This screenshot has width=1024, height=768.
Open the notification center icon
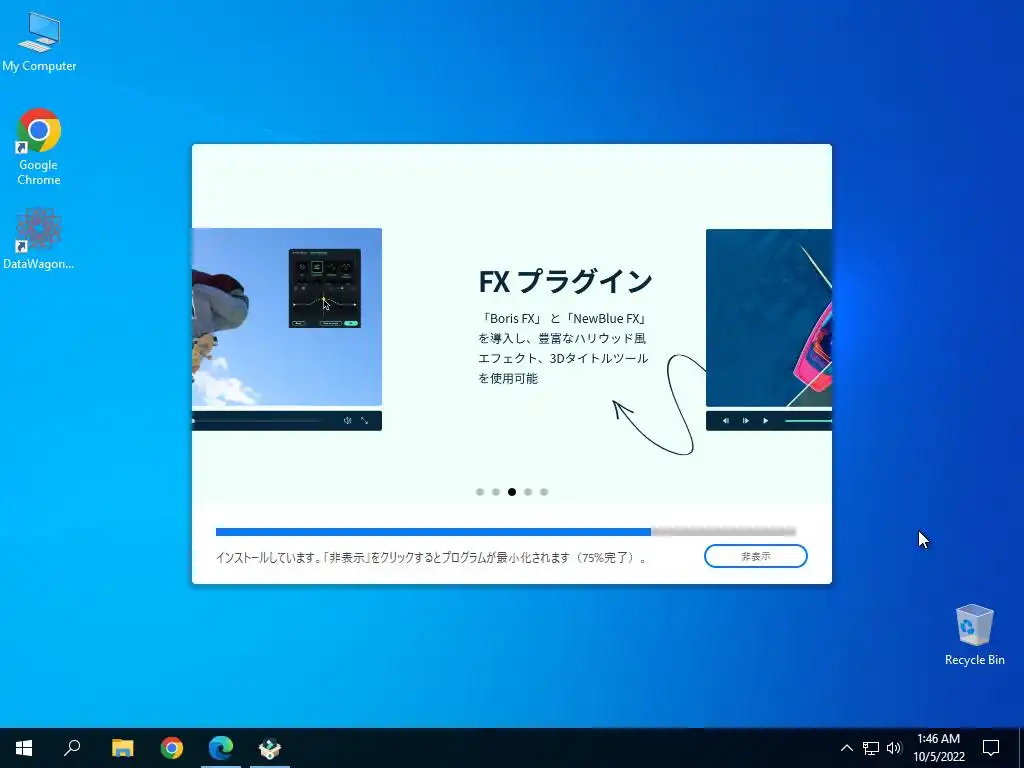coord(991,748)
